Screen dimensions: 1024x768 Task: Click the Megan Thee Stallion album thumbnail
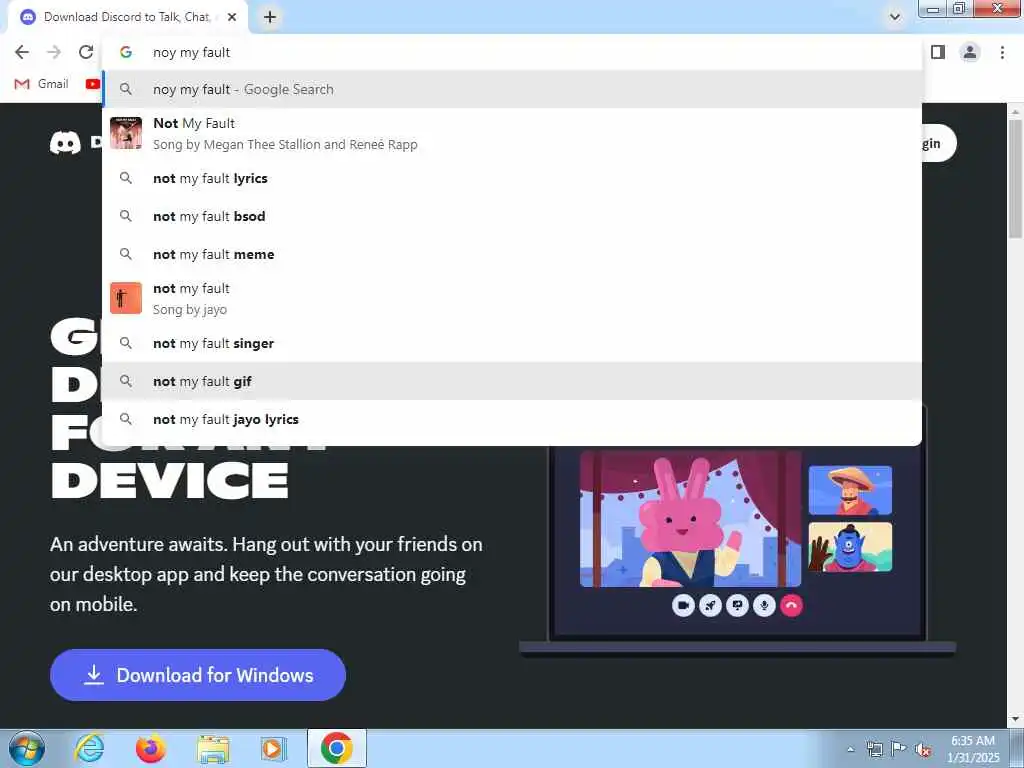126,133
